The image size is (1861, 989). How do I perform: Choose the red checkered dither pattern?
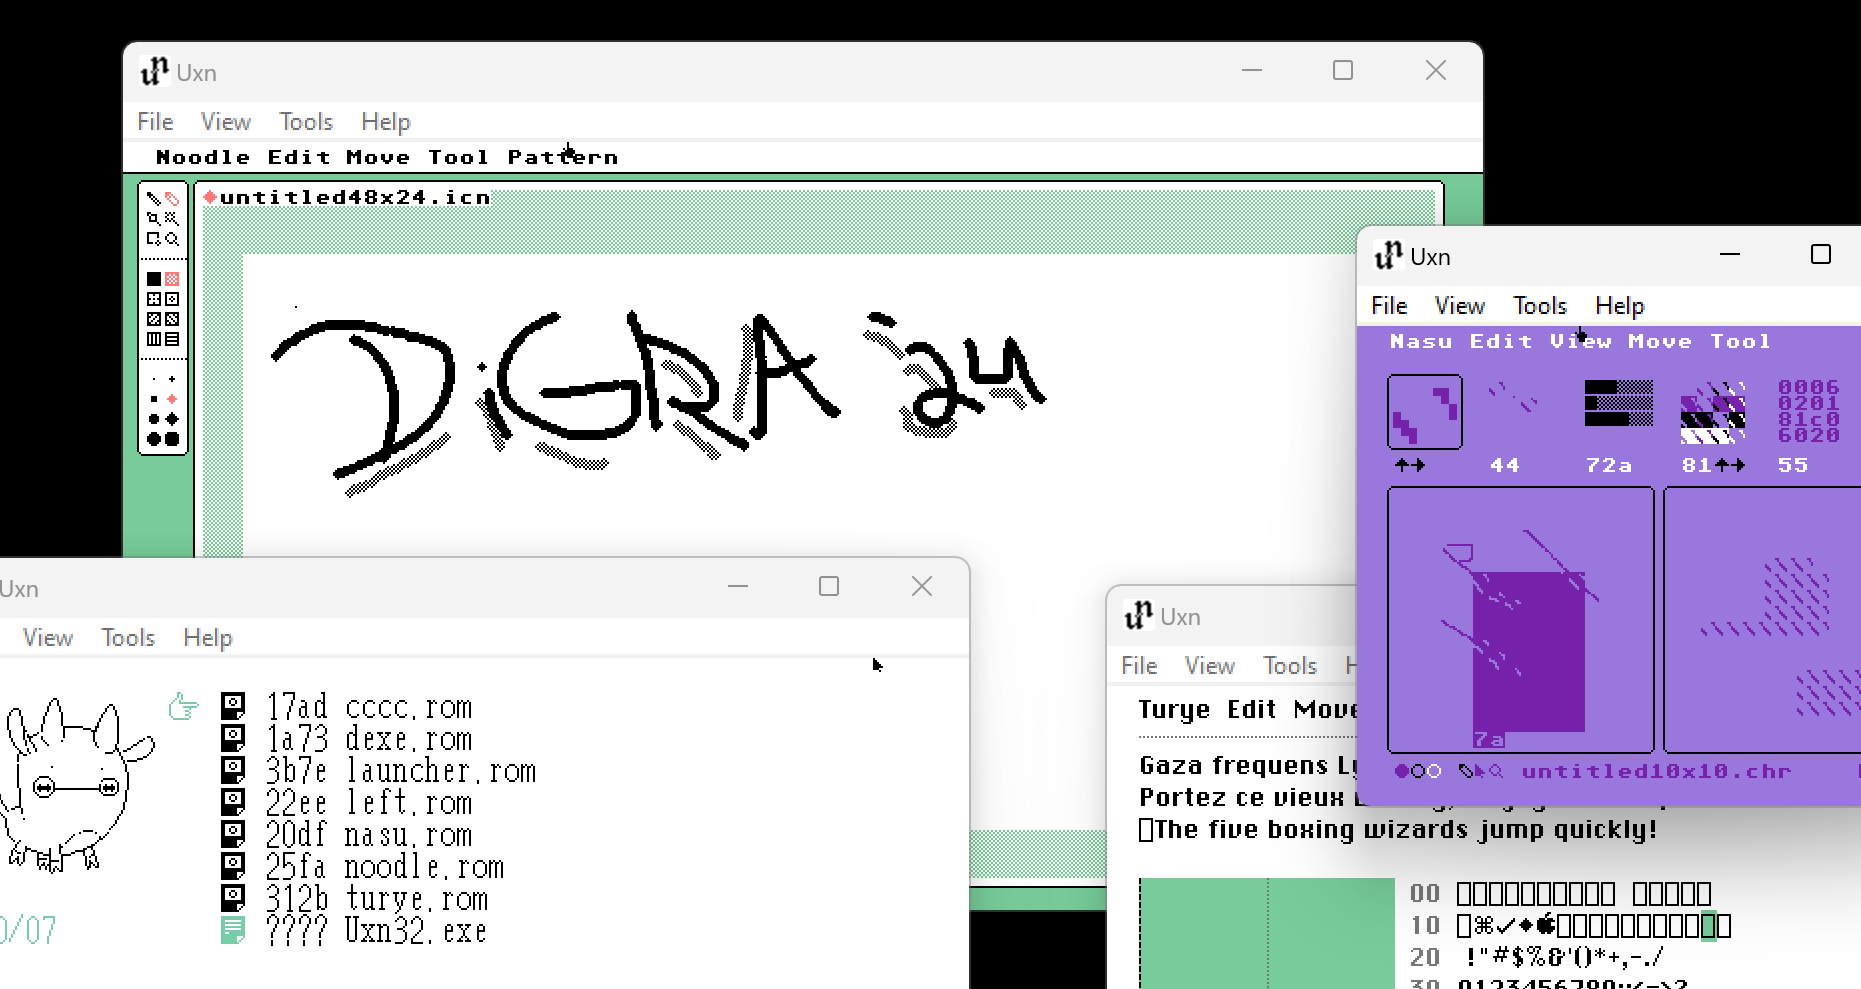(172, 279)
